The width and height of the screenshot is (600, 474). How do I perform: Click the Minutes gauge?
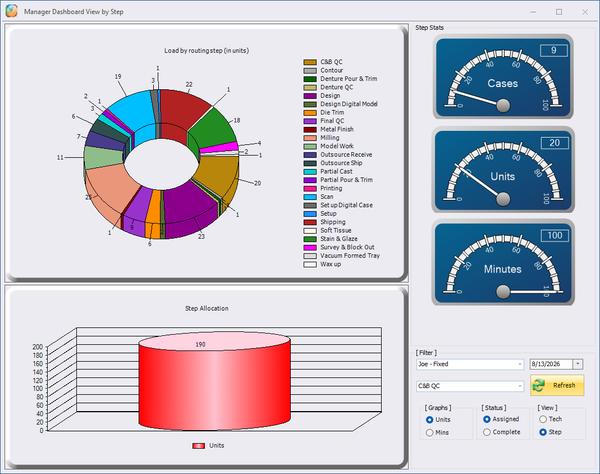pos(503,262)
